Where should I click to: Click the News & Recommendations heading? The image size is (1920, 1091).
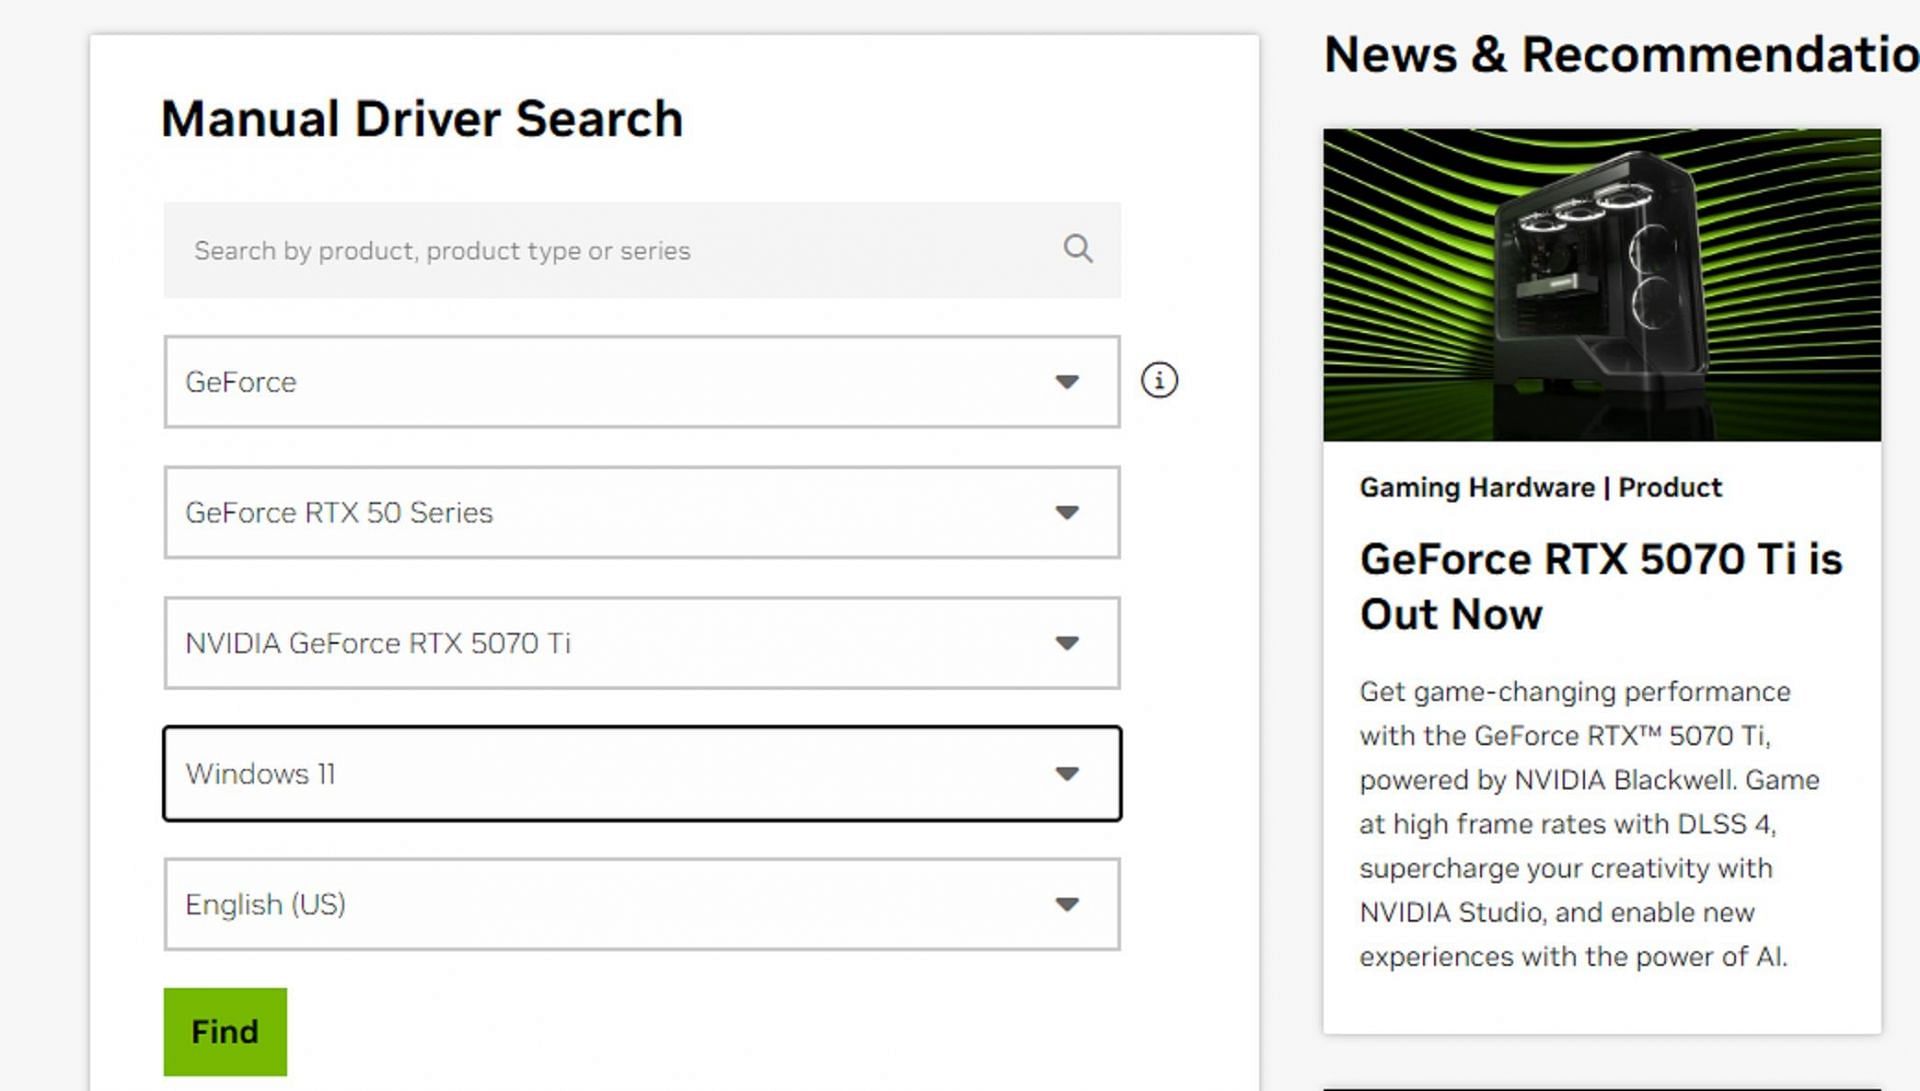pyautogui.click(x=1620, y=55)
